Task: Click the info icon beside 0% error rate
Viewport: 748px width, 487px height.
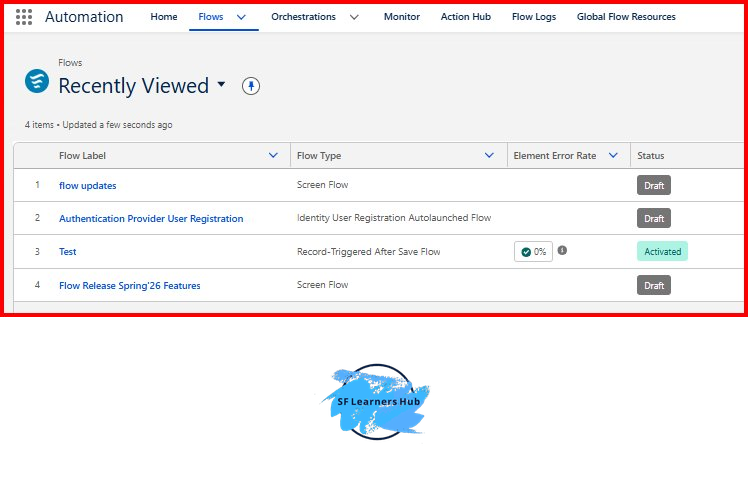Action: [562, 250]
